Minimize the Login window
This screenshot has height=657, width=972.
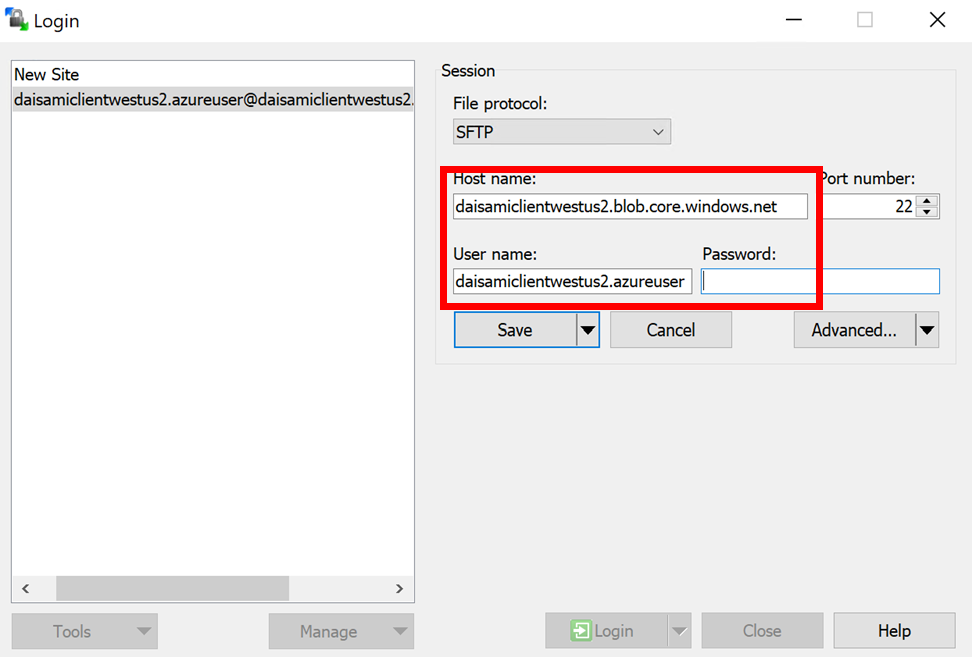[x=793, y=20]
